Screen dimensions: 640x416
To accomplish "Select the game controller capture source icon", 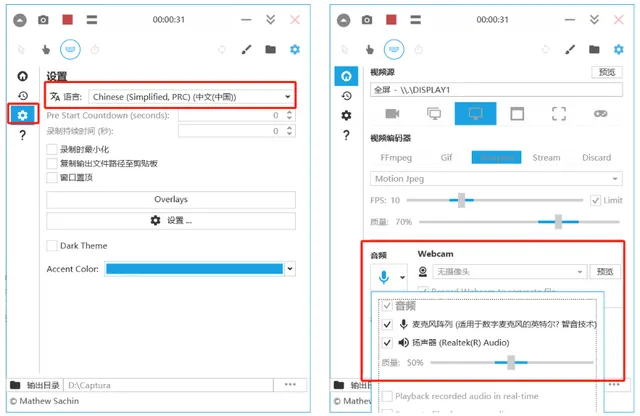I will coord(600,113).
